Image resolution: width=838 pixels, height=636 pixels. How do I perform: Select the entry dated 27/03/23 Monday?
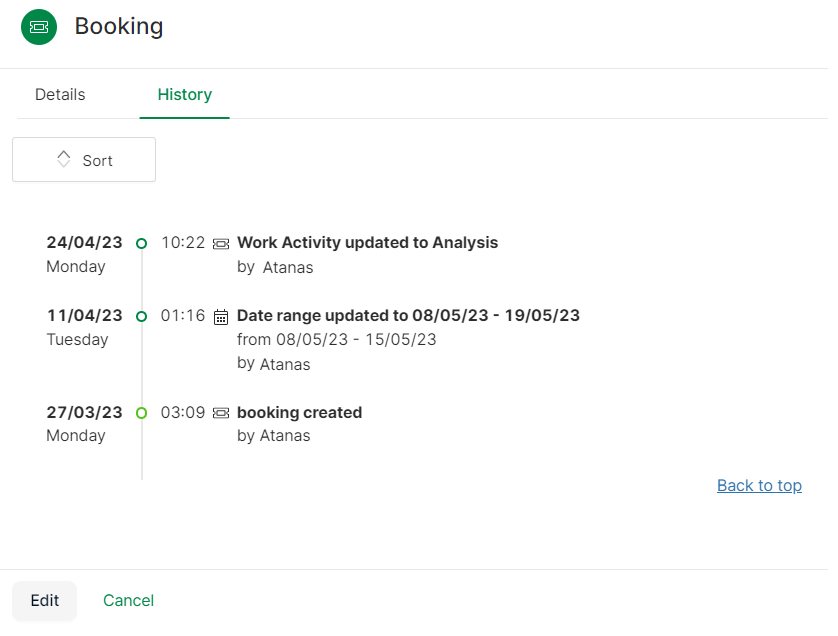point(84,423)
